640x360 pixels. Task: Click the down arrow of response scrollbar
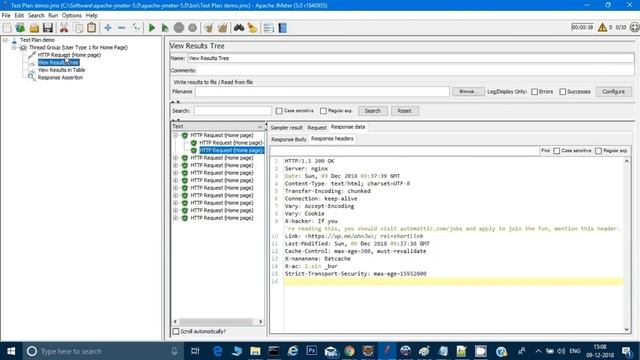[627, 329]
